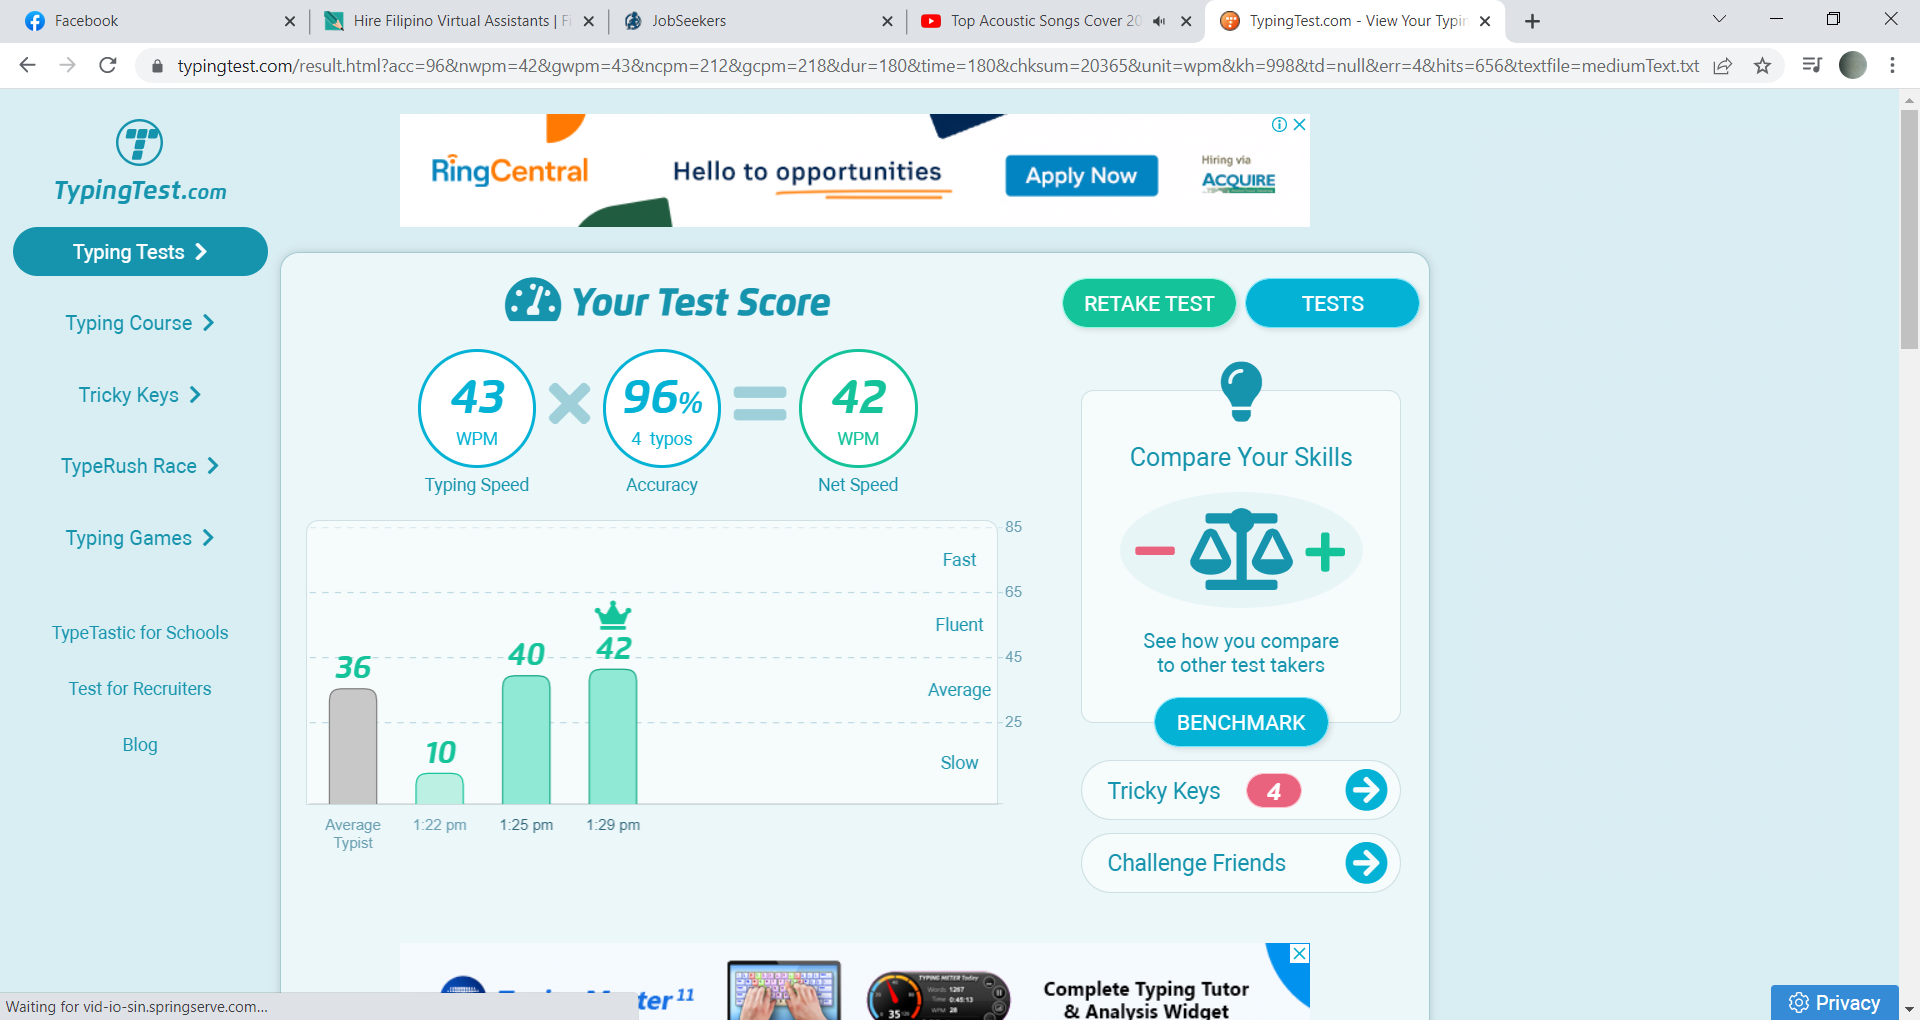
Task: Open the media control playlist icon
Action: (1811, 65)
